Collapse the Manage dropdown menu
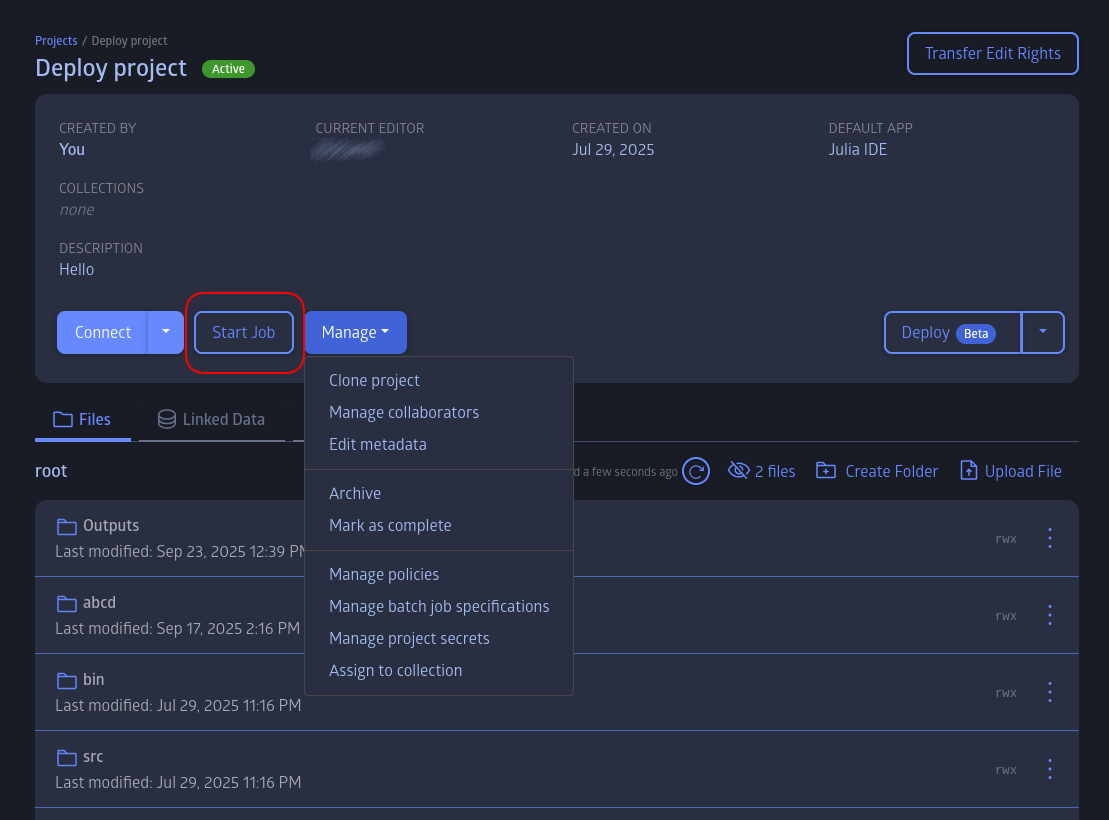 [355, 332]
